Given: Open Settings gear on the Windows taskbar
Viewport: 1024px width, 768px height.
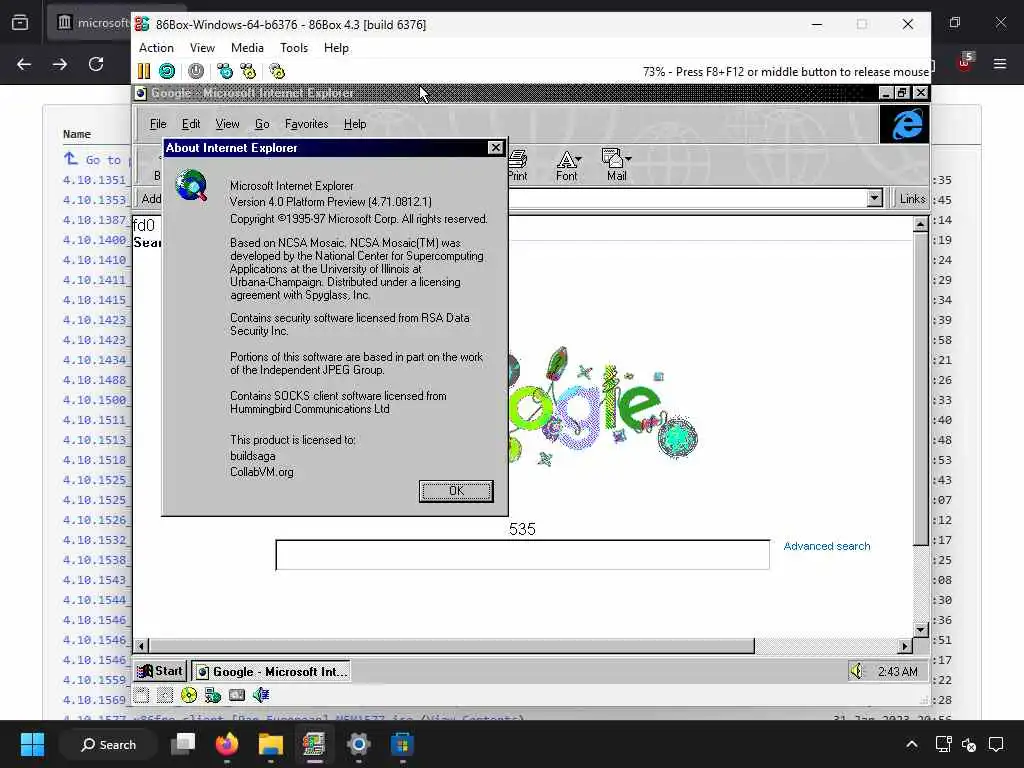Looking at the screenshot, I should 358,744.
